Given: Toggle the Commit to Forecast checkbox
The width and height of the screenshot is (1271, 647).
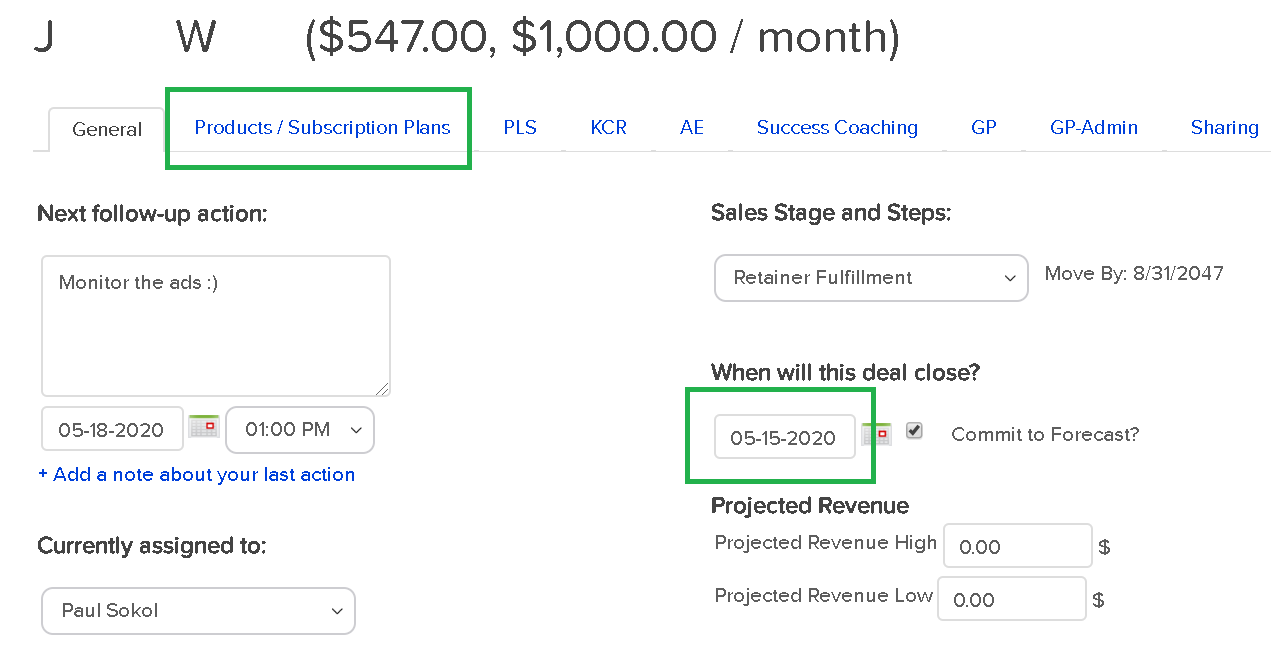Looking at the screenshot, I should click(914, 431).
